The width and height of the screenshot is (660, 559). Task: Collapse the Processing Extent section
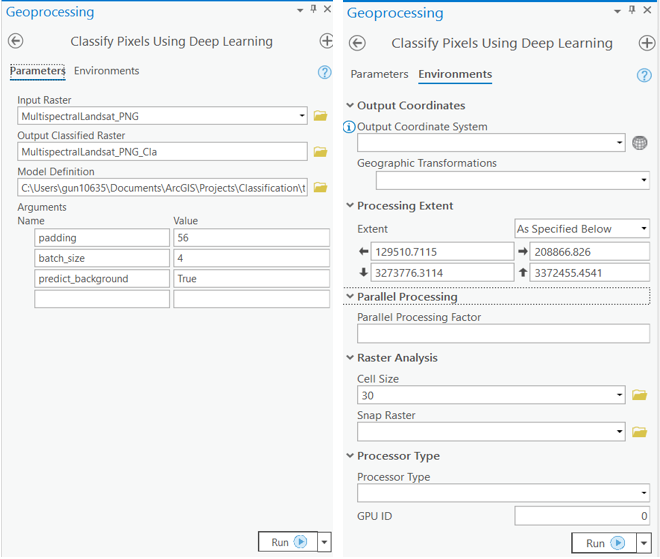(x=349, y=206)
